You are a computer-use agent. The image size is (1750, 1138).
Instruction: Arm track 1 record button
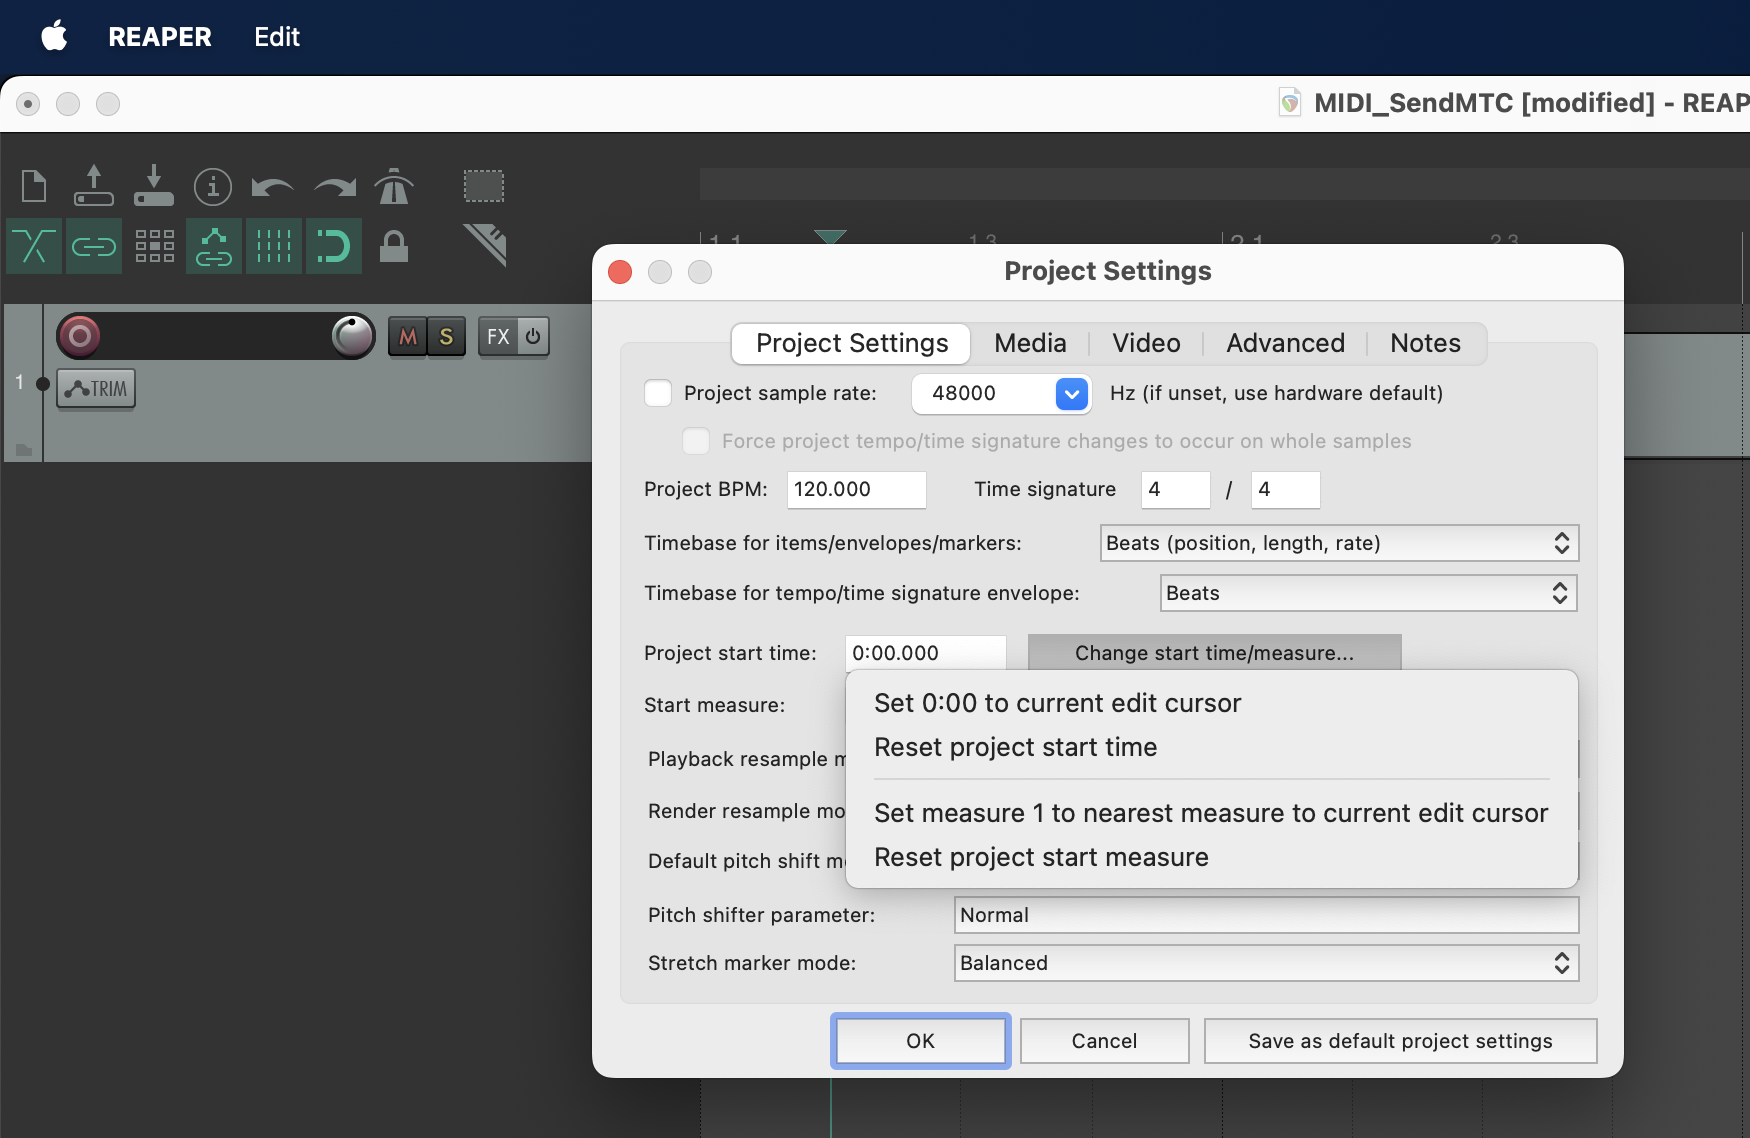(80, 336)
